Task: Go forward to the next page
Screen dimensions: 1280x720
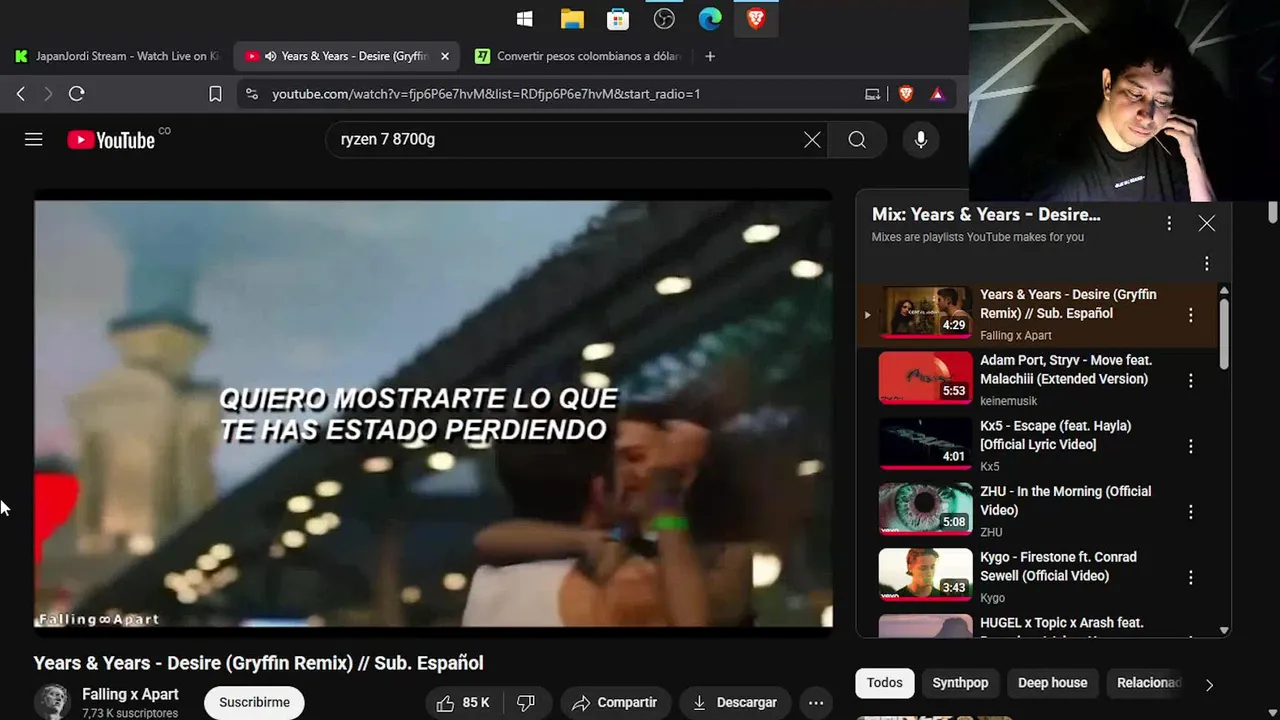Action: (48, 94)
